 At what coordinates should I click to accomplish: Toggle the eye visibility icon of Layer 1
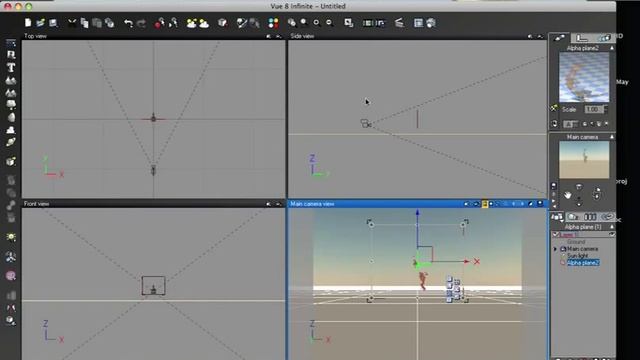pos(611,235)
